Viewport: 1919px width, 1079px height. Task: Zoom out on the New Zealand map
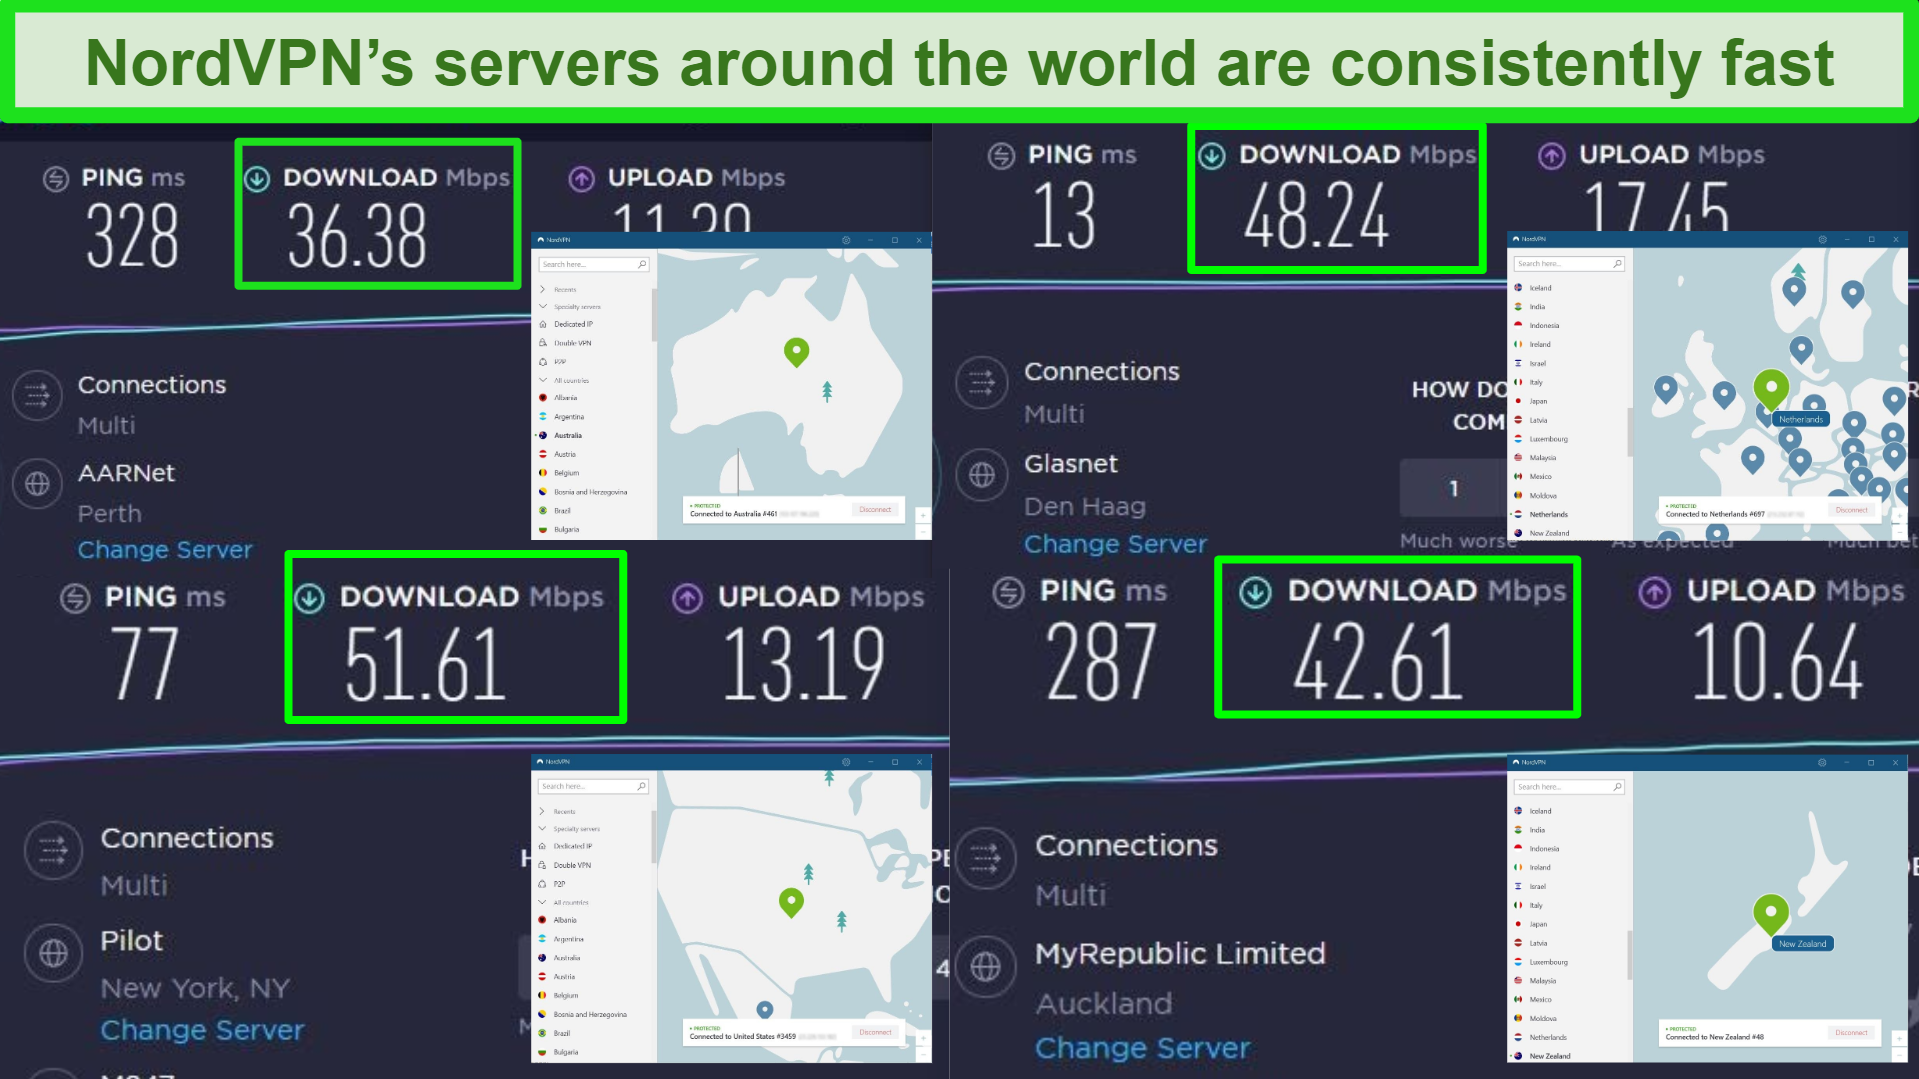[1899, 1055]
